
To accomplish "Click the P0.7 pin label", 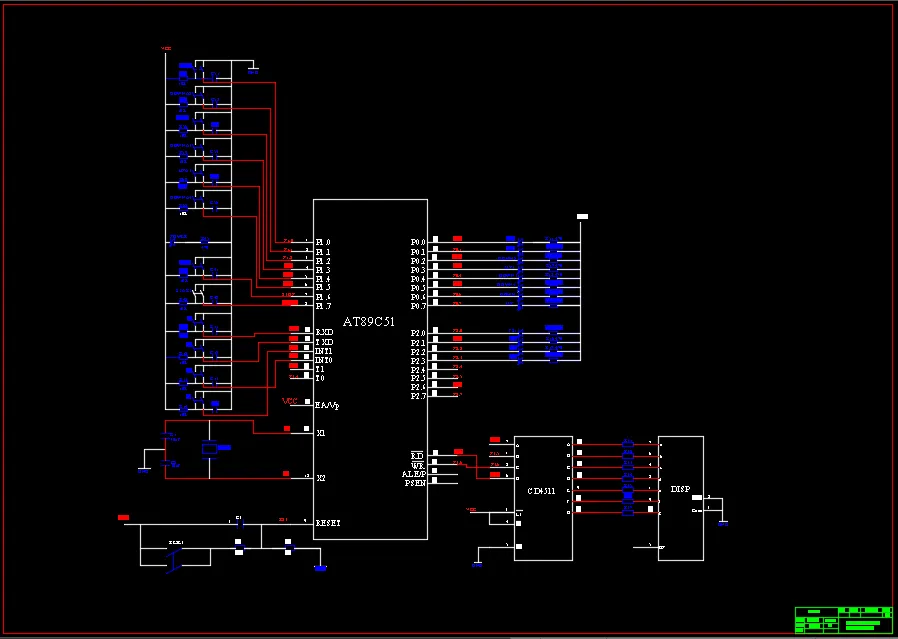I will click(418, 306).
